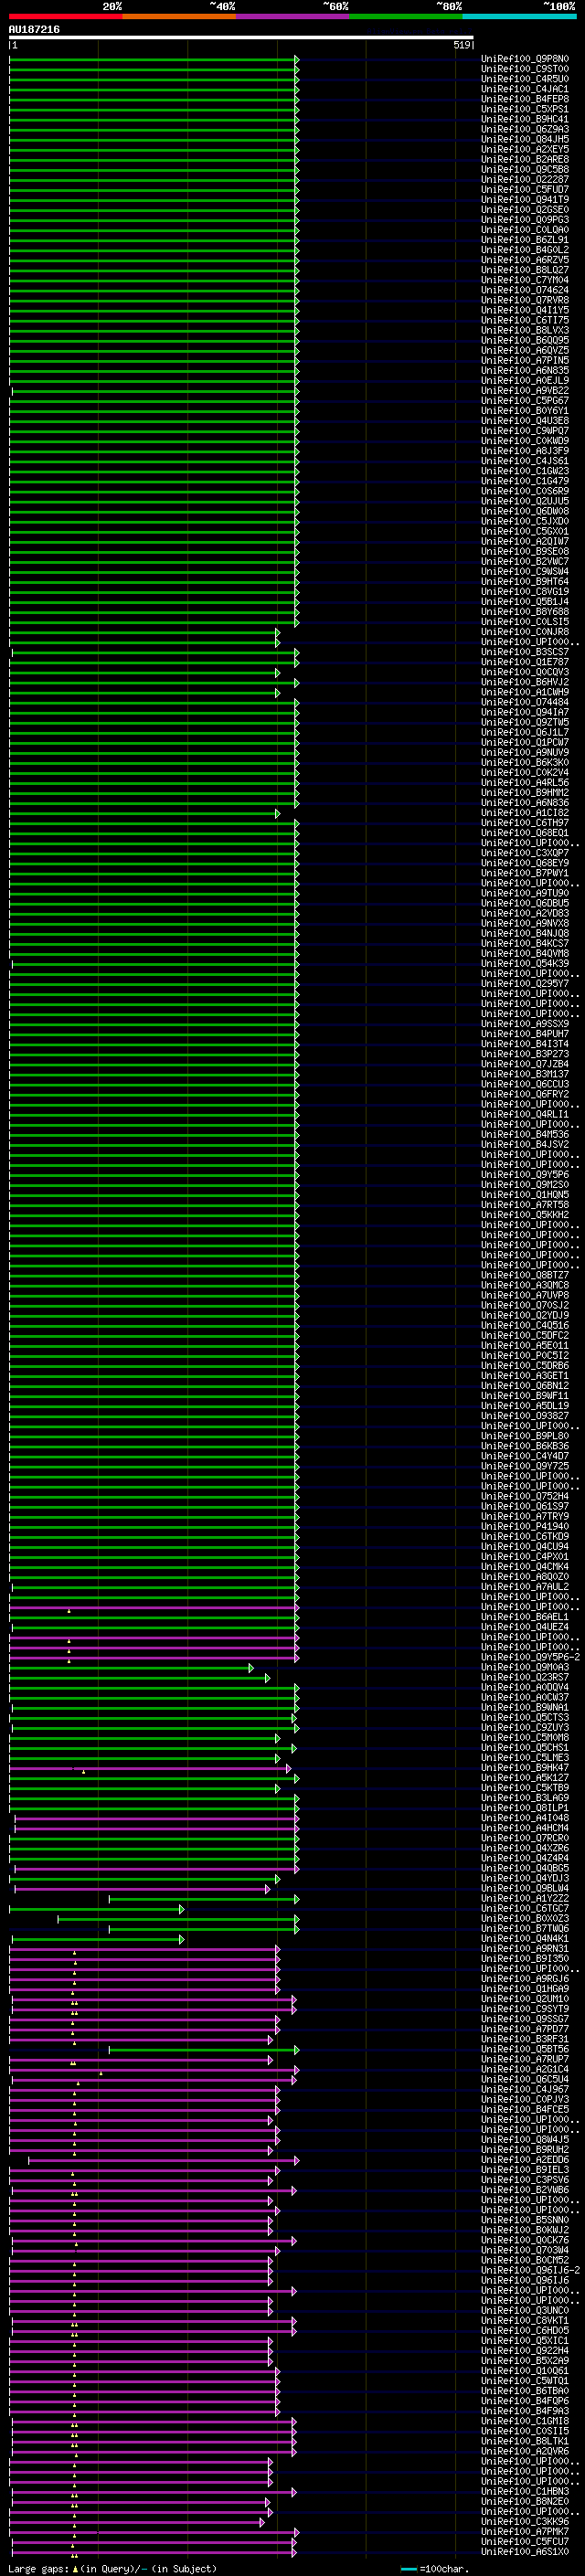Viewport: 585px width, 2576px height.
Task: Click the UniRef100_B8LVX3 label
Action: pos(524,330)
